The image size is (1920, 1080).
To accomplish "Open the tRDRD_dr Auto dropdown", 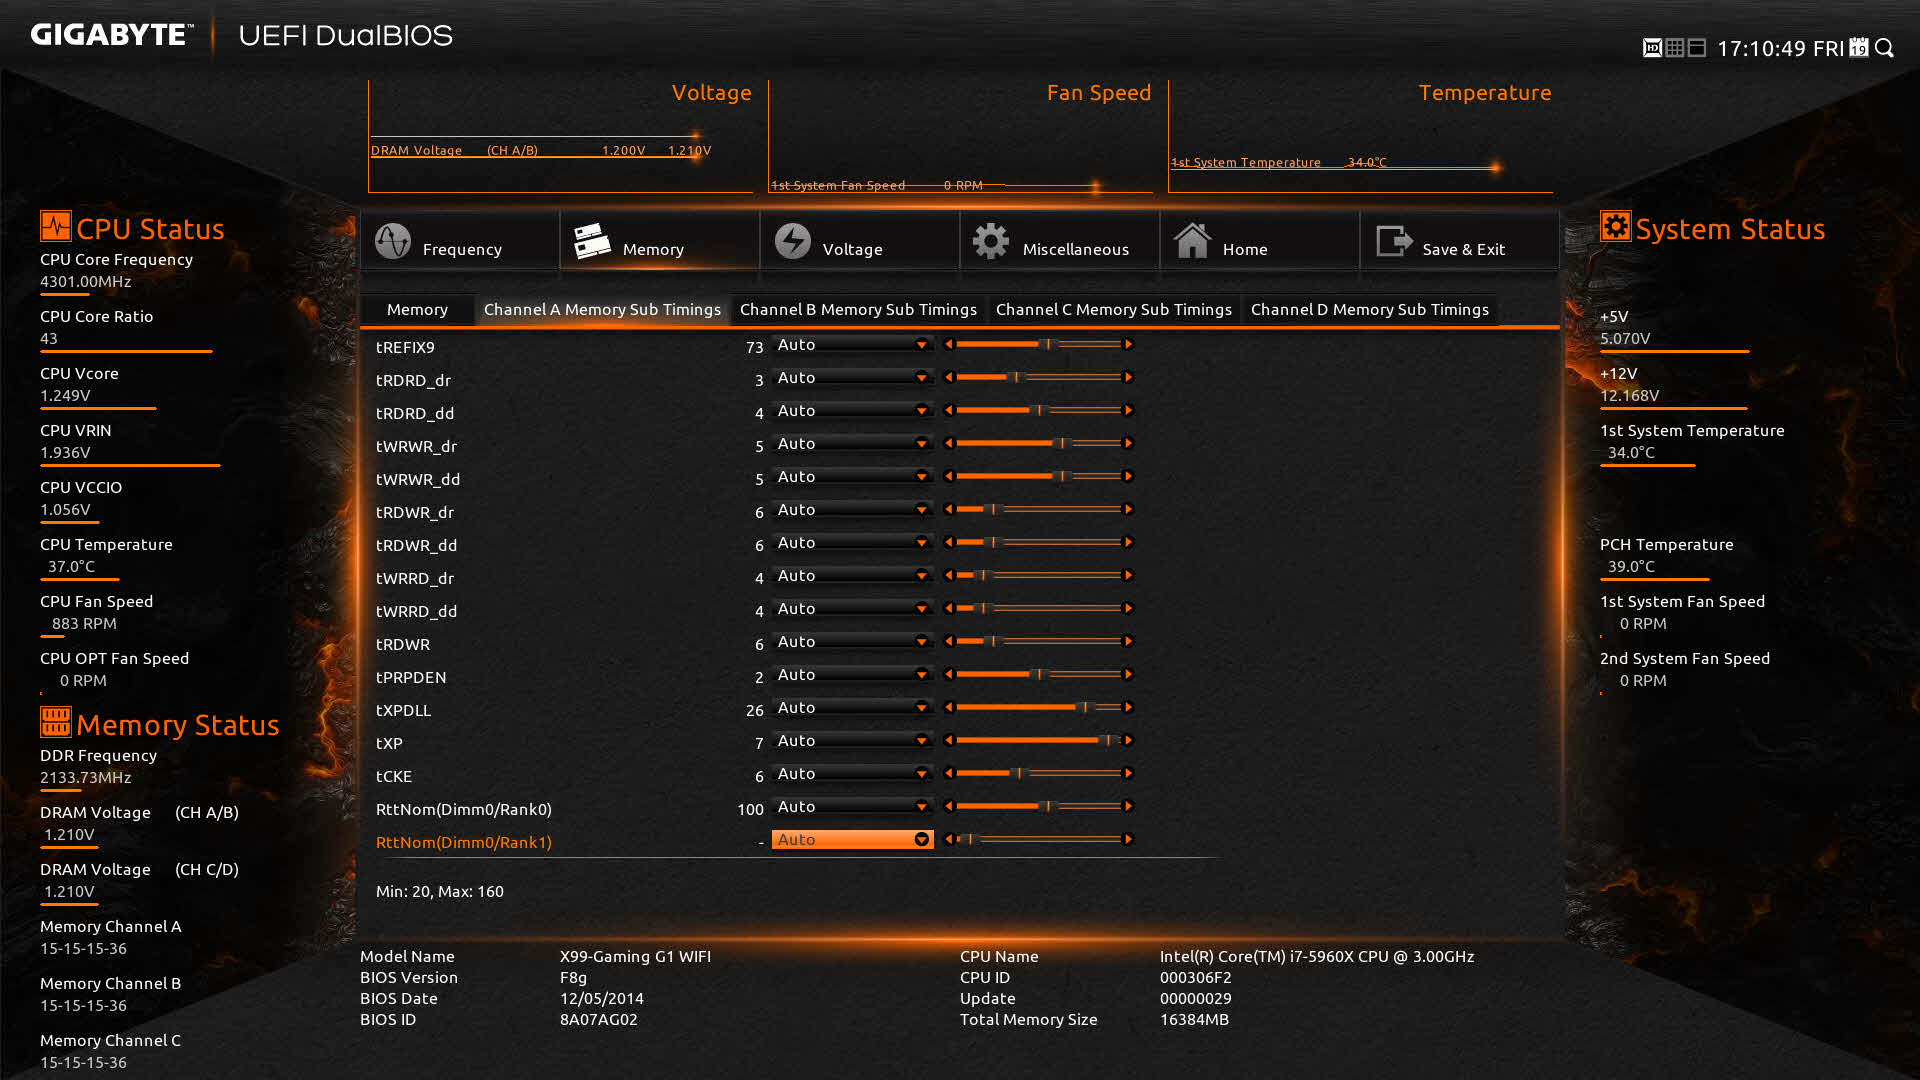I will (x=852, y=377).
